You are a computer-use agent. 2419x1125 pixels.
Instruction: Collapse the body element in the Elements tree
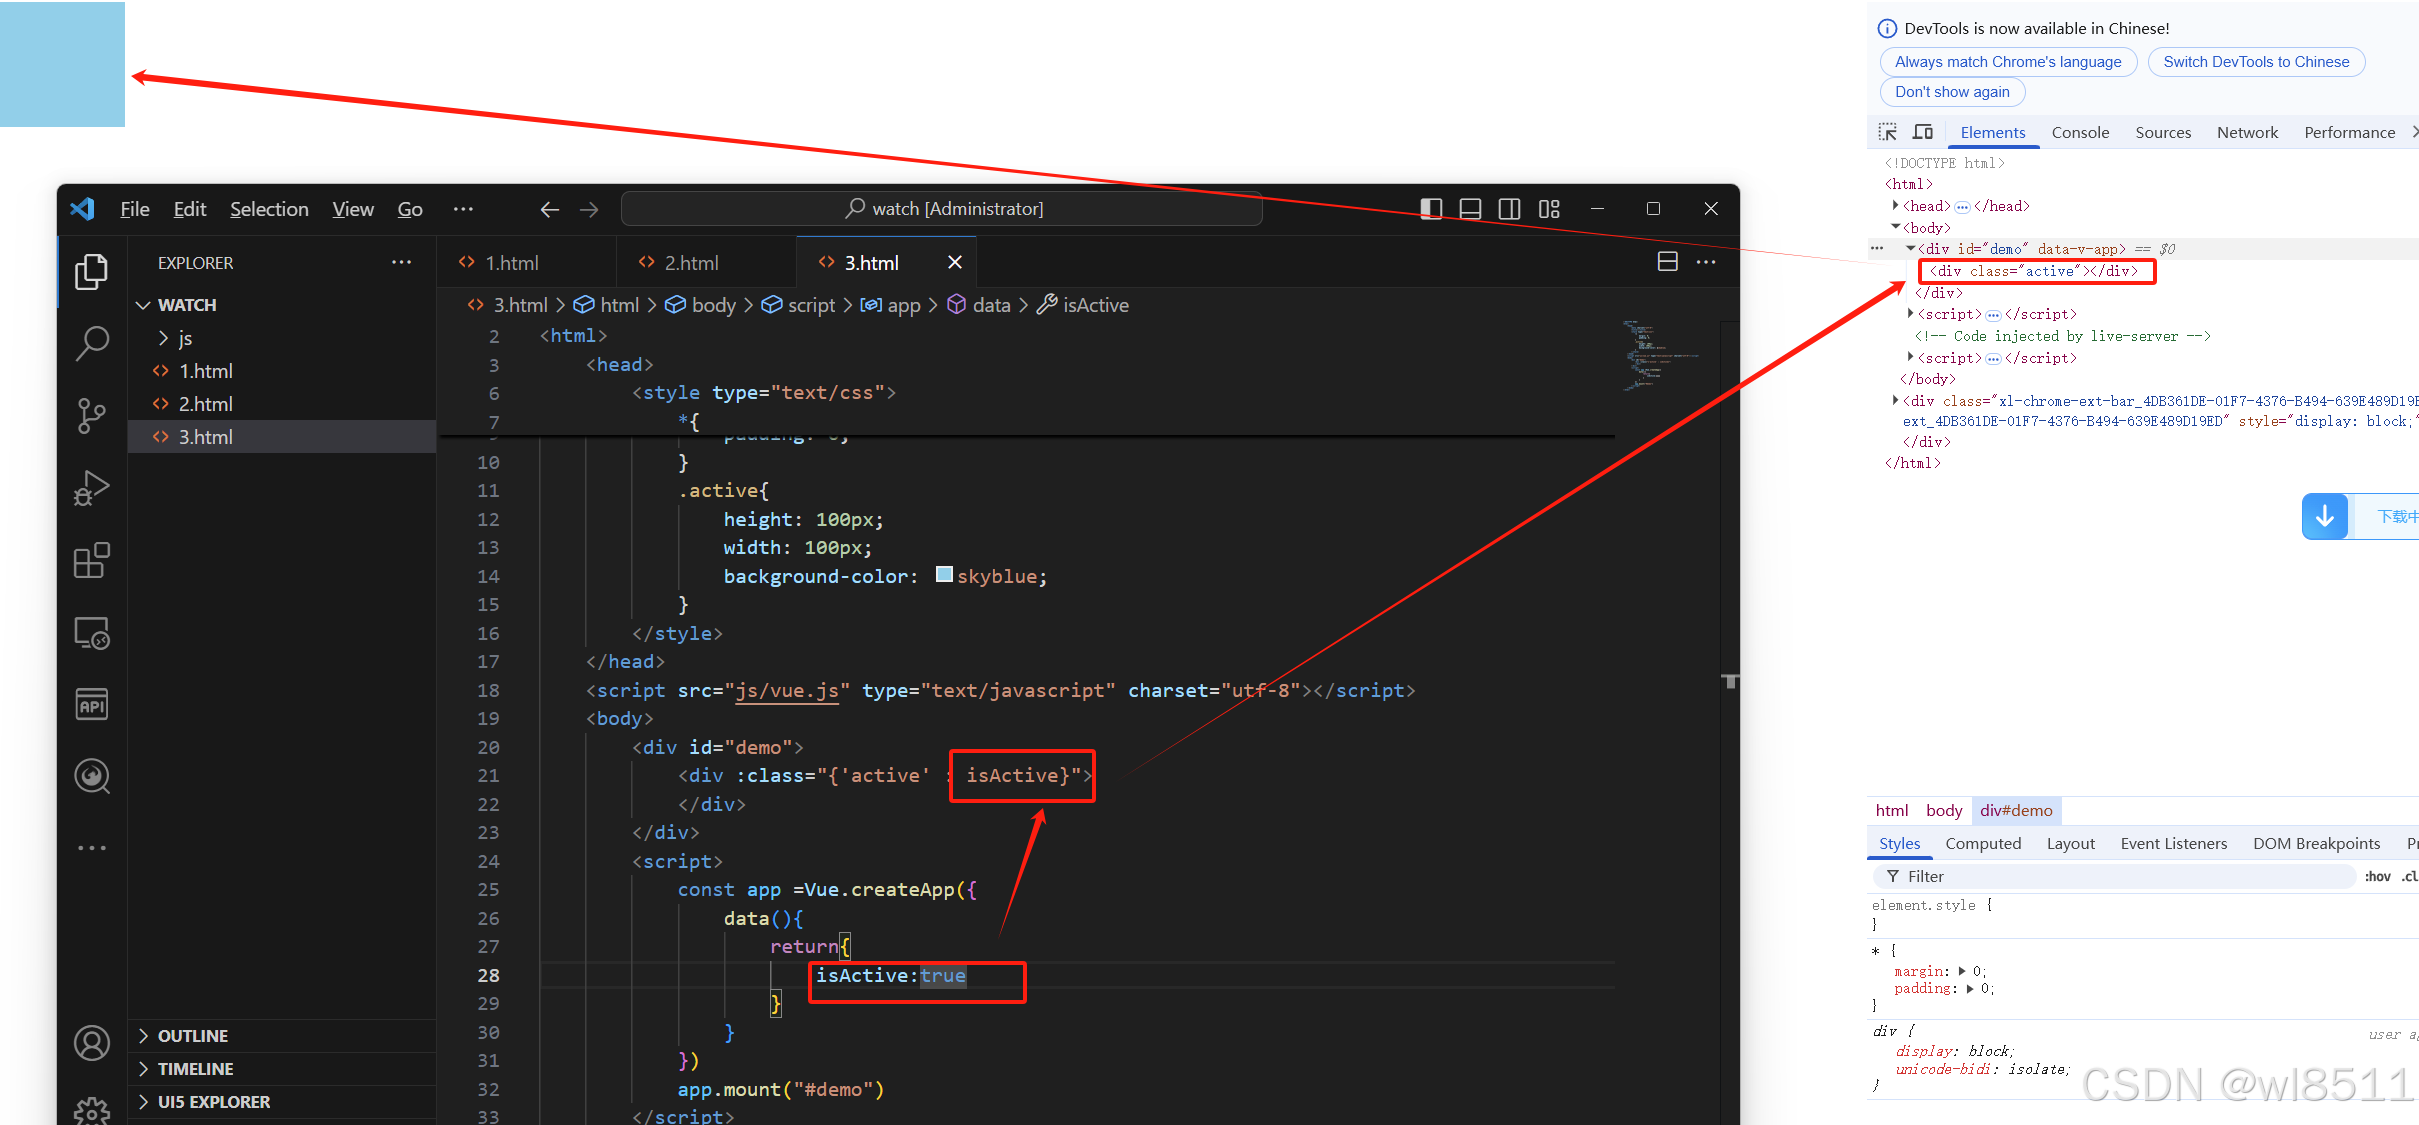tap(1895, 227)
